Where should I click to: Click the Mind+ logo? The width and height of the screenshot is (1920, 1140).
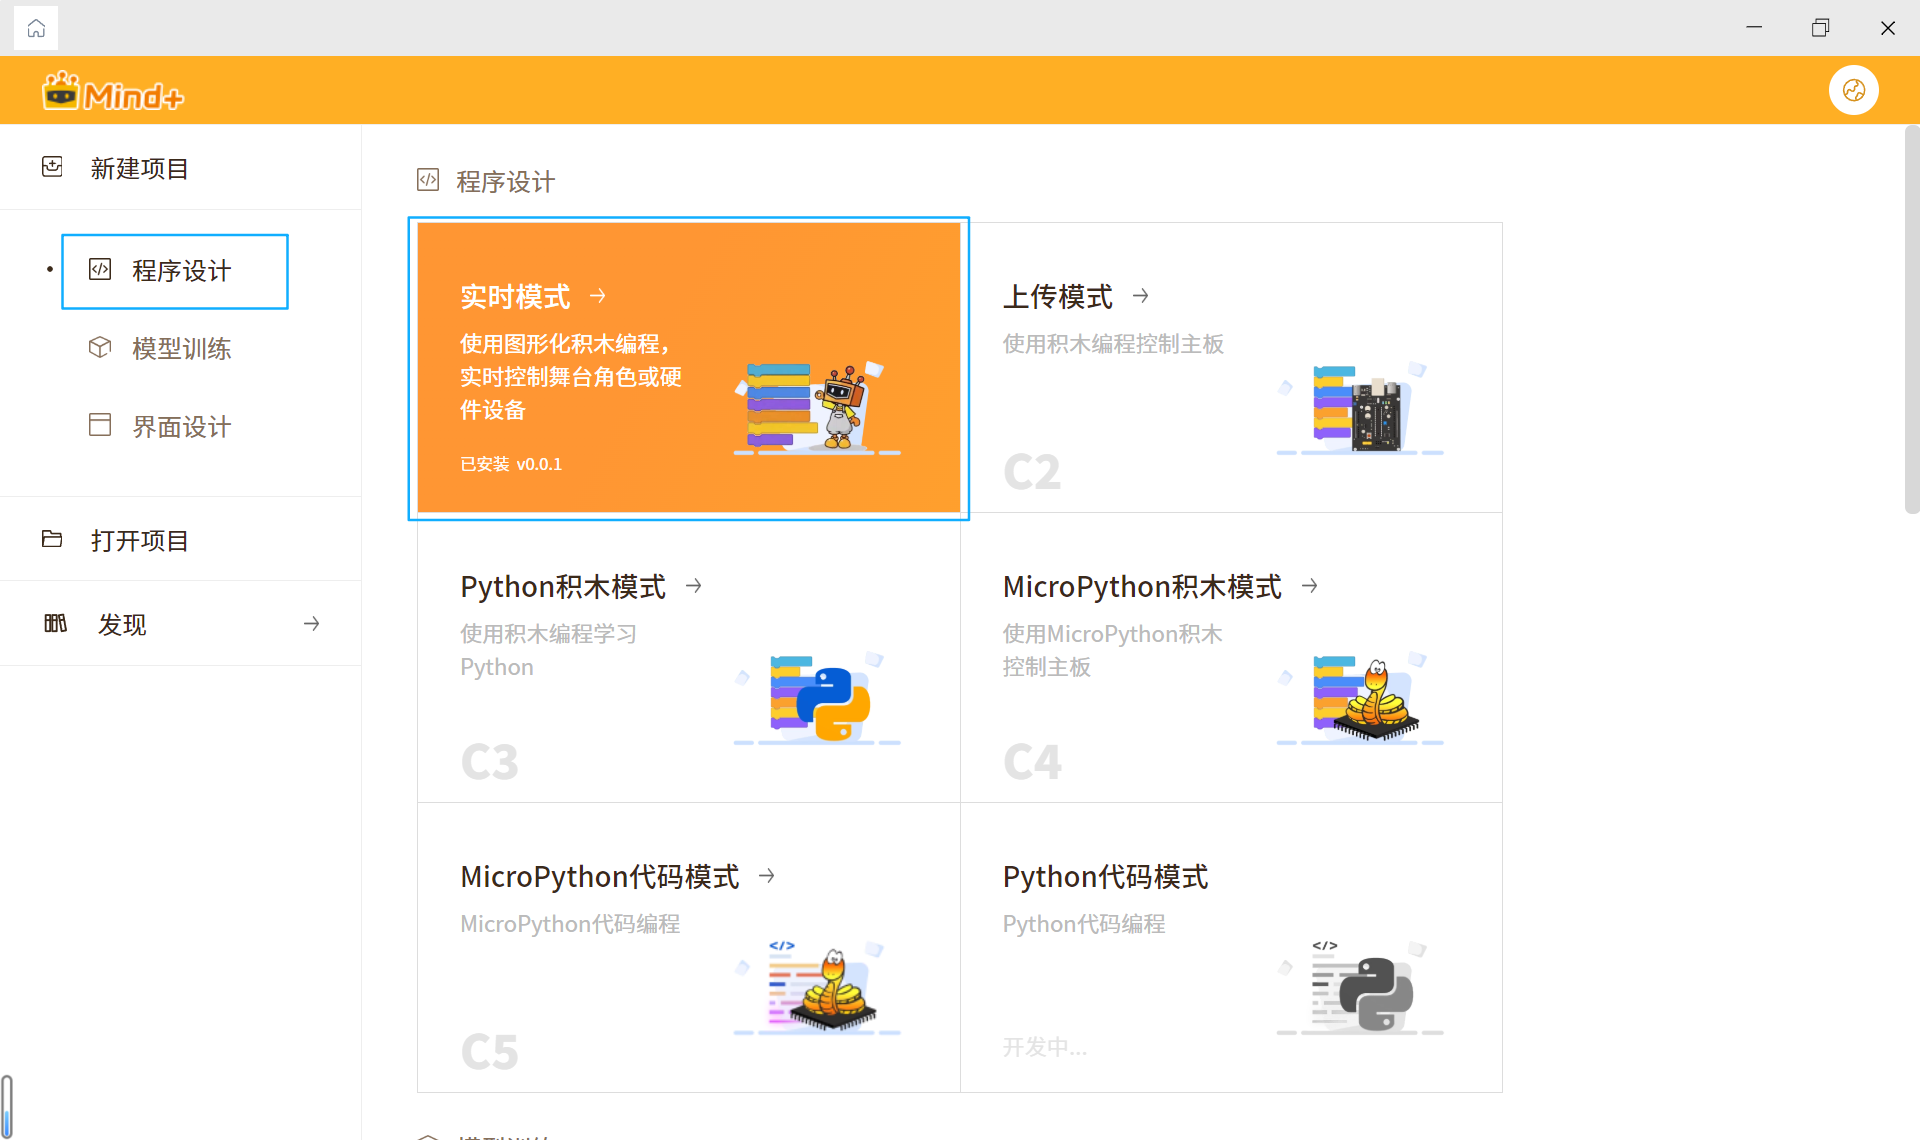coord(113,92)
